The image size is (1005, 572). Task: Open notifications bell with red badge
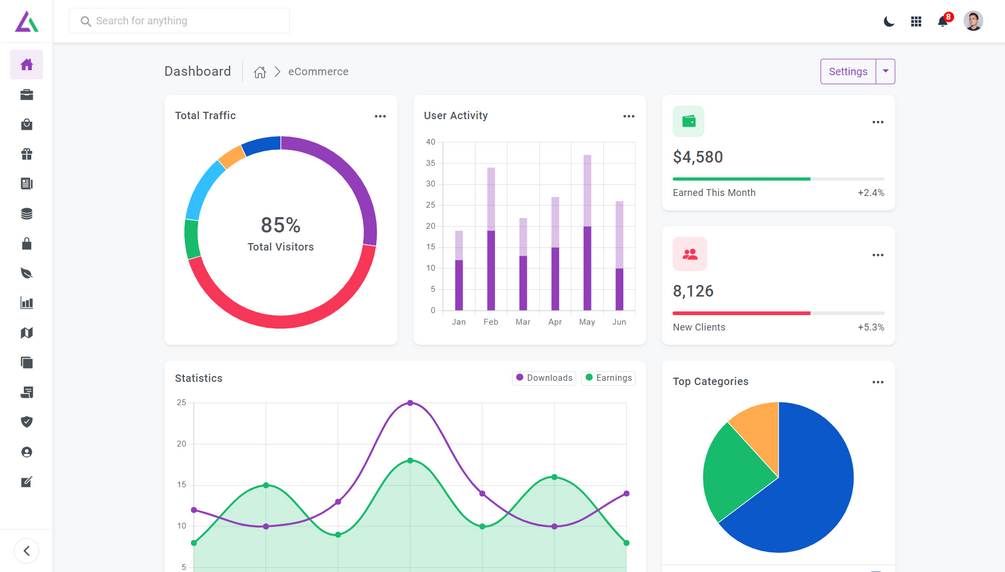coord(943,21)
